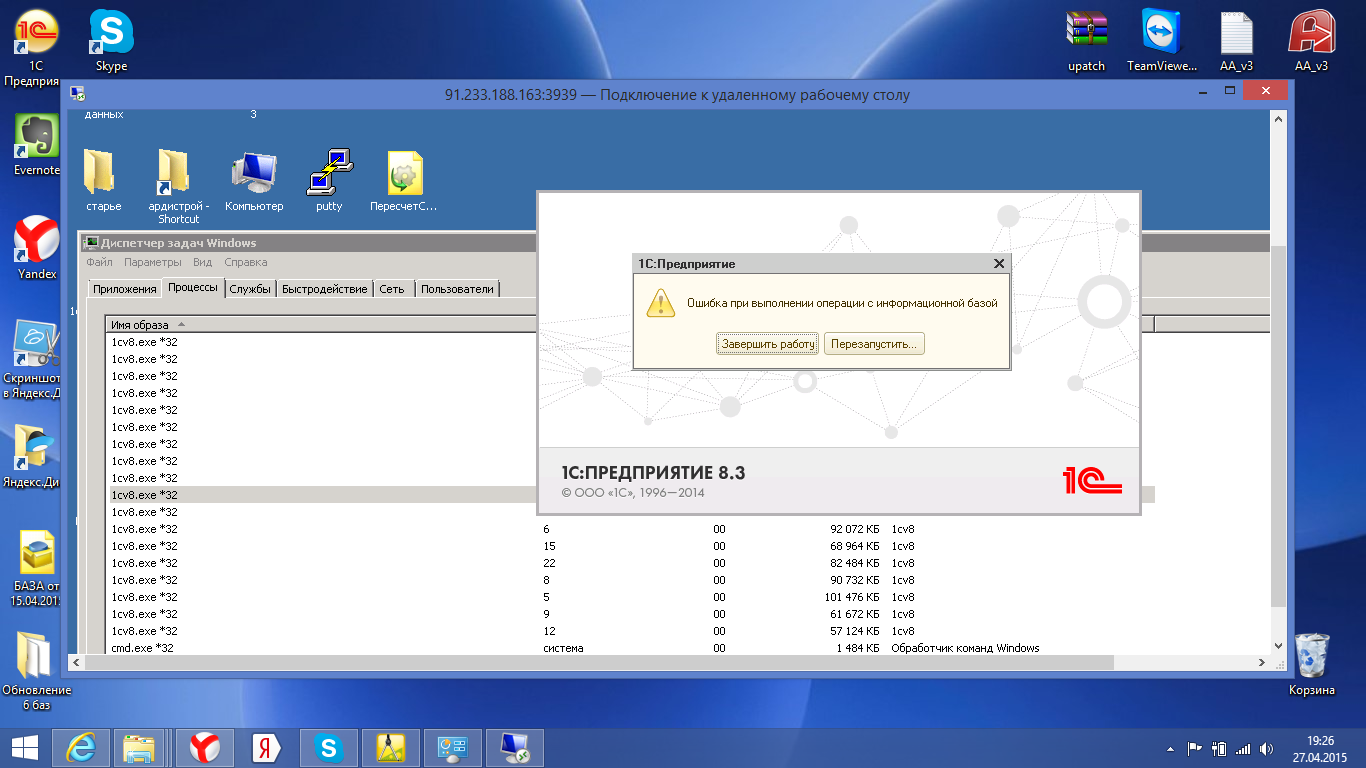Click the Завершить работу button

[768, 344]
